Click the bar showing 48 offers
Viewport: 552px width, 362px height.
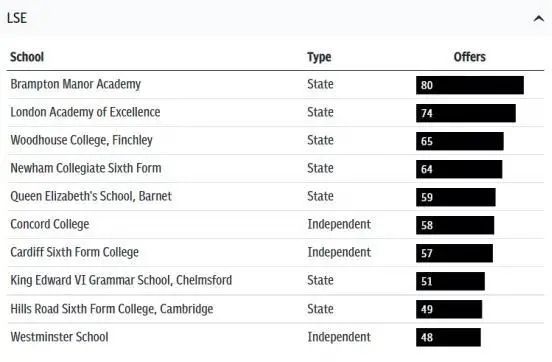448,337
